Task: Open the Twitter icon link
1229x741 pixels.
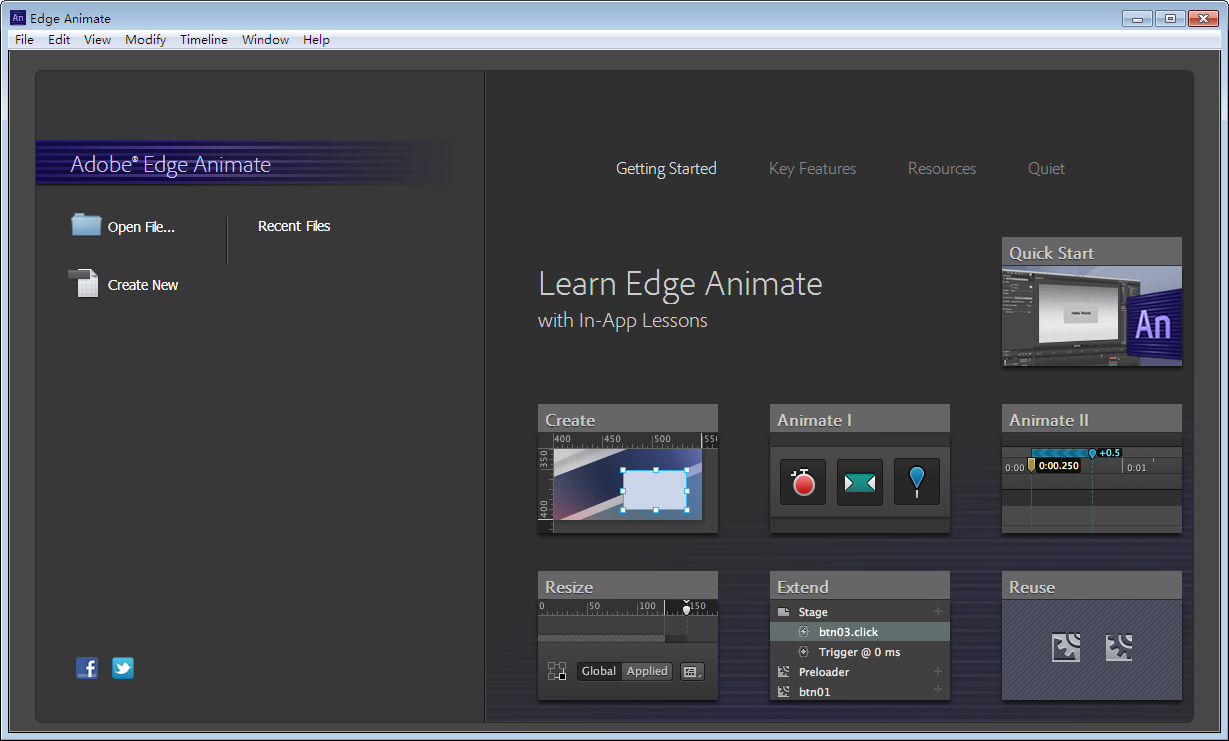Action: (123, 668)
